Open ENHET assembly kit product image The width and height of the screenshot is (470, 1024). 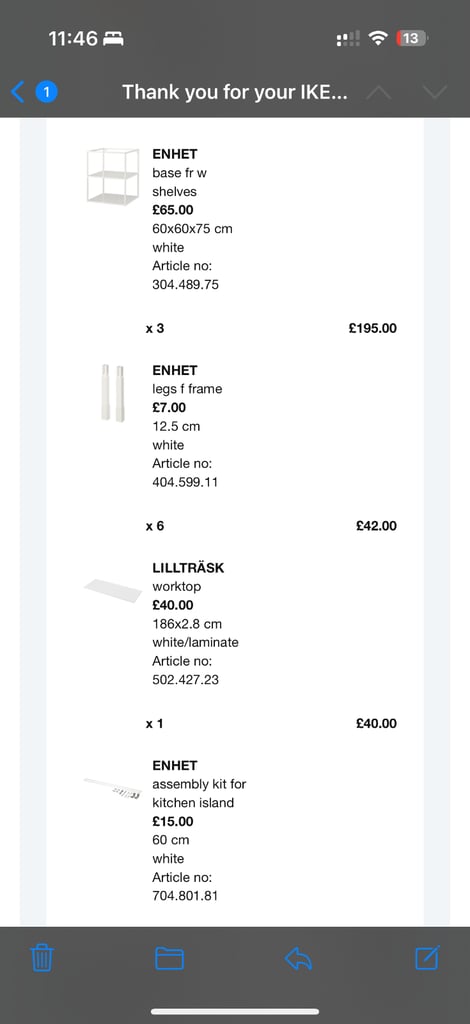(x=113, y=788)
